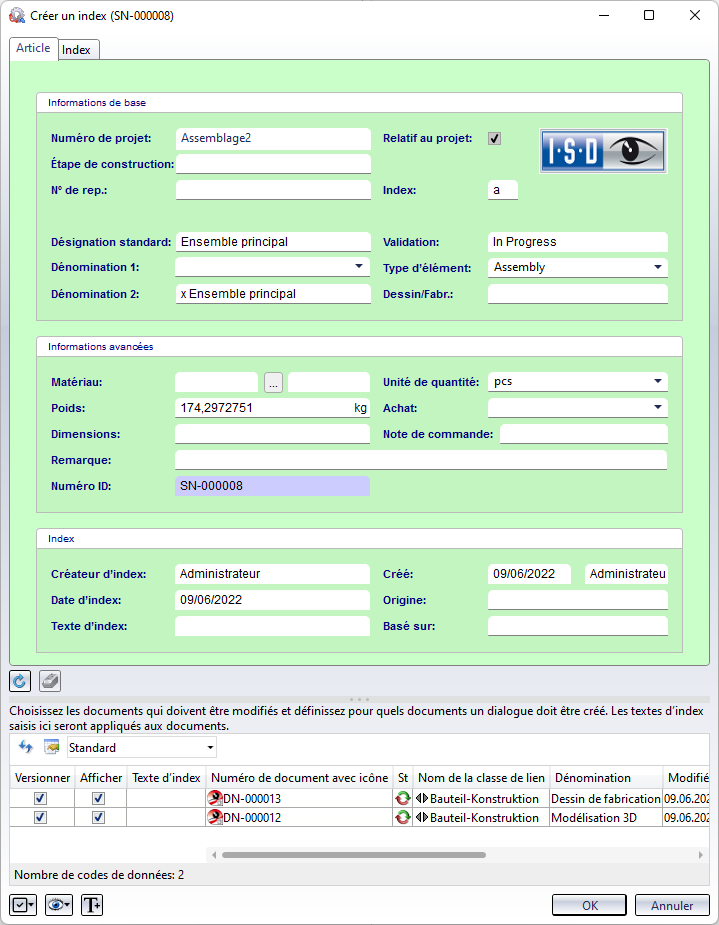Click the Texte d'index cell for DN-000012

[166, 818]
